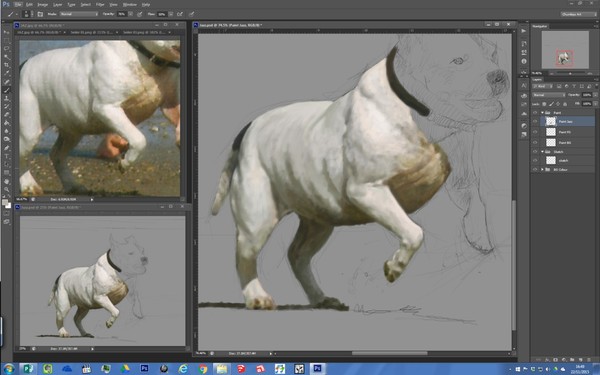Image resolution: width=600 pixels, height=375 pixels.
Task: Open the File menu
Action: pos(18,5)
